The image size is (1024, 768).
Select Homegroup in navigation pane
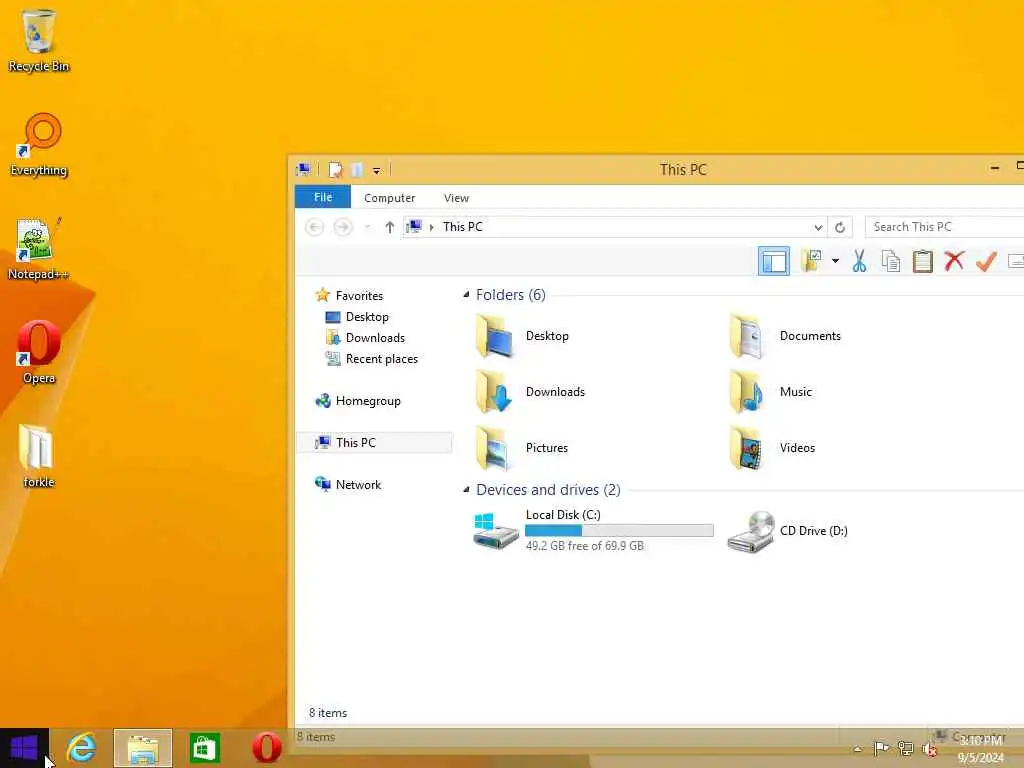point(368,401)
